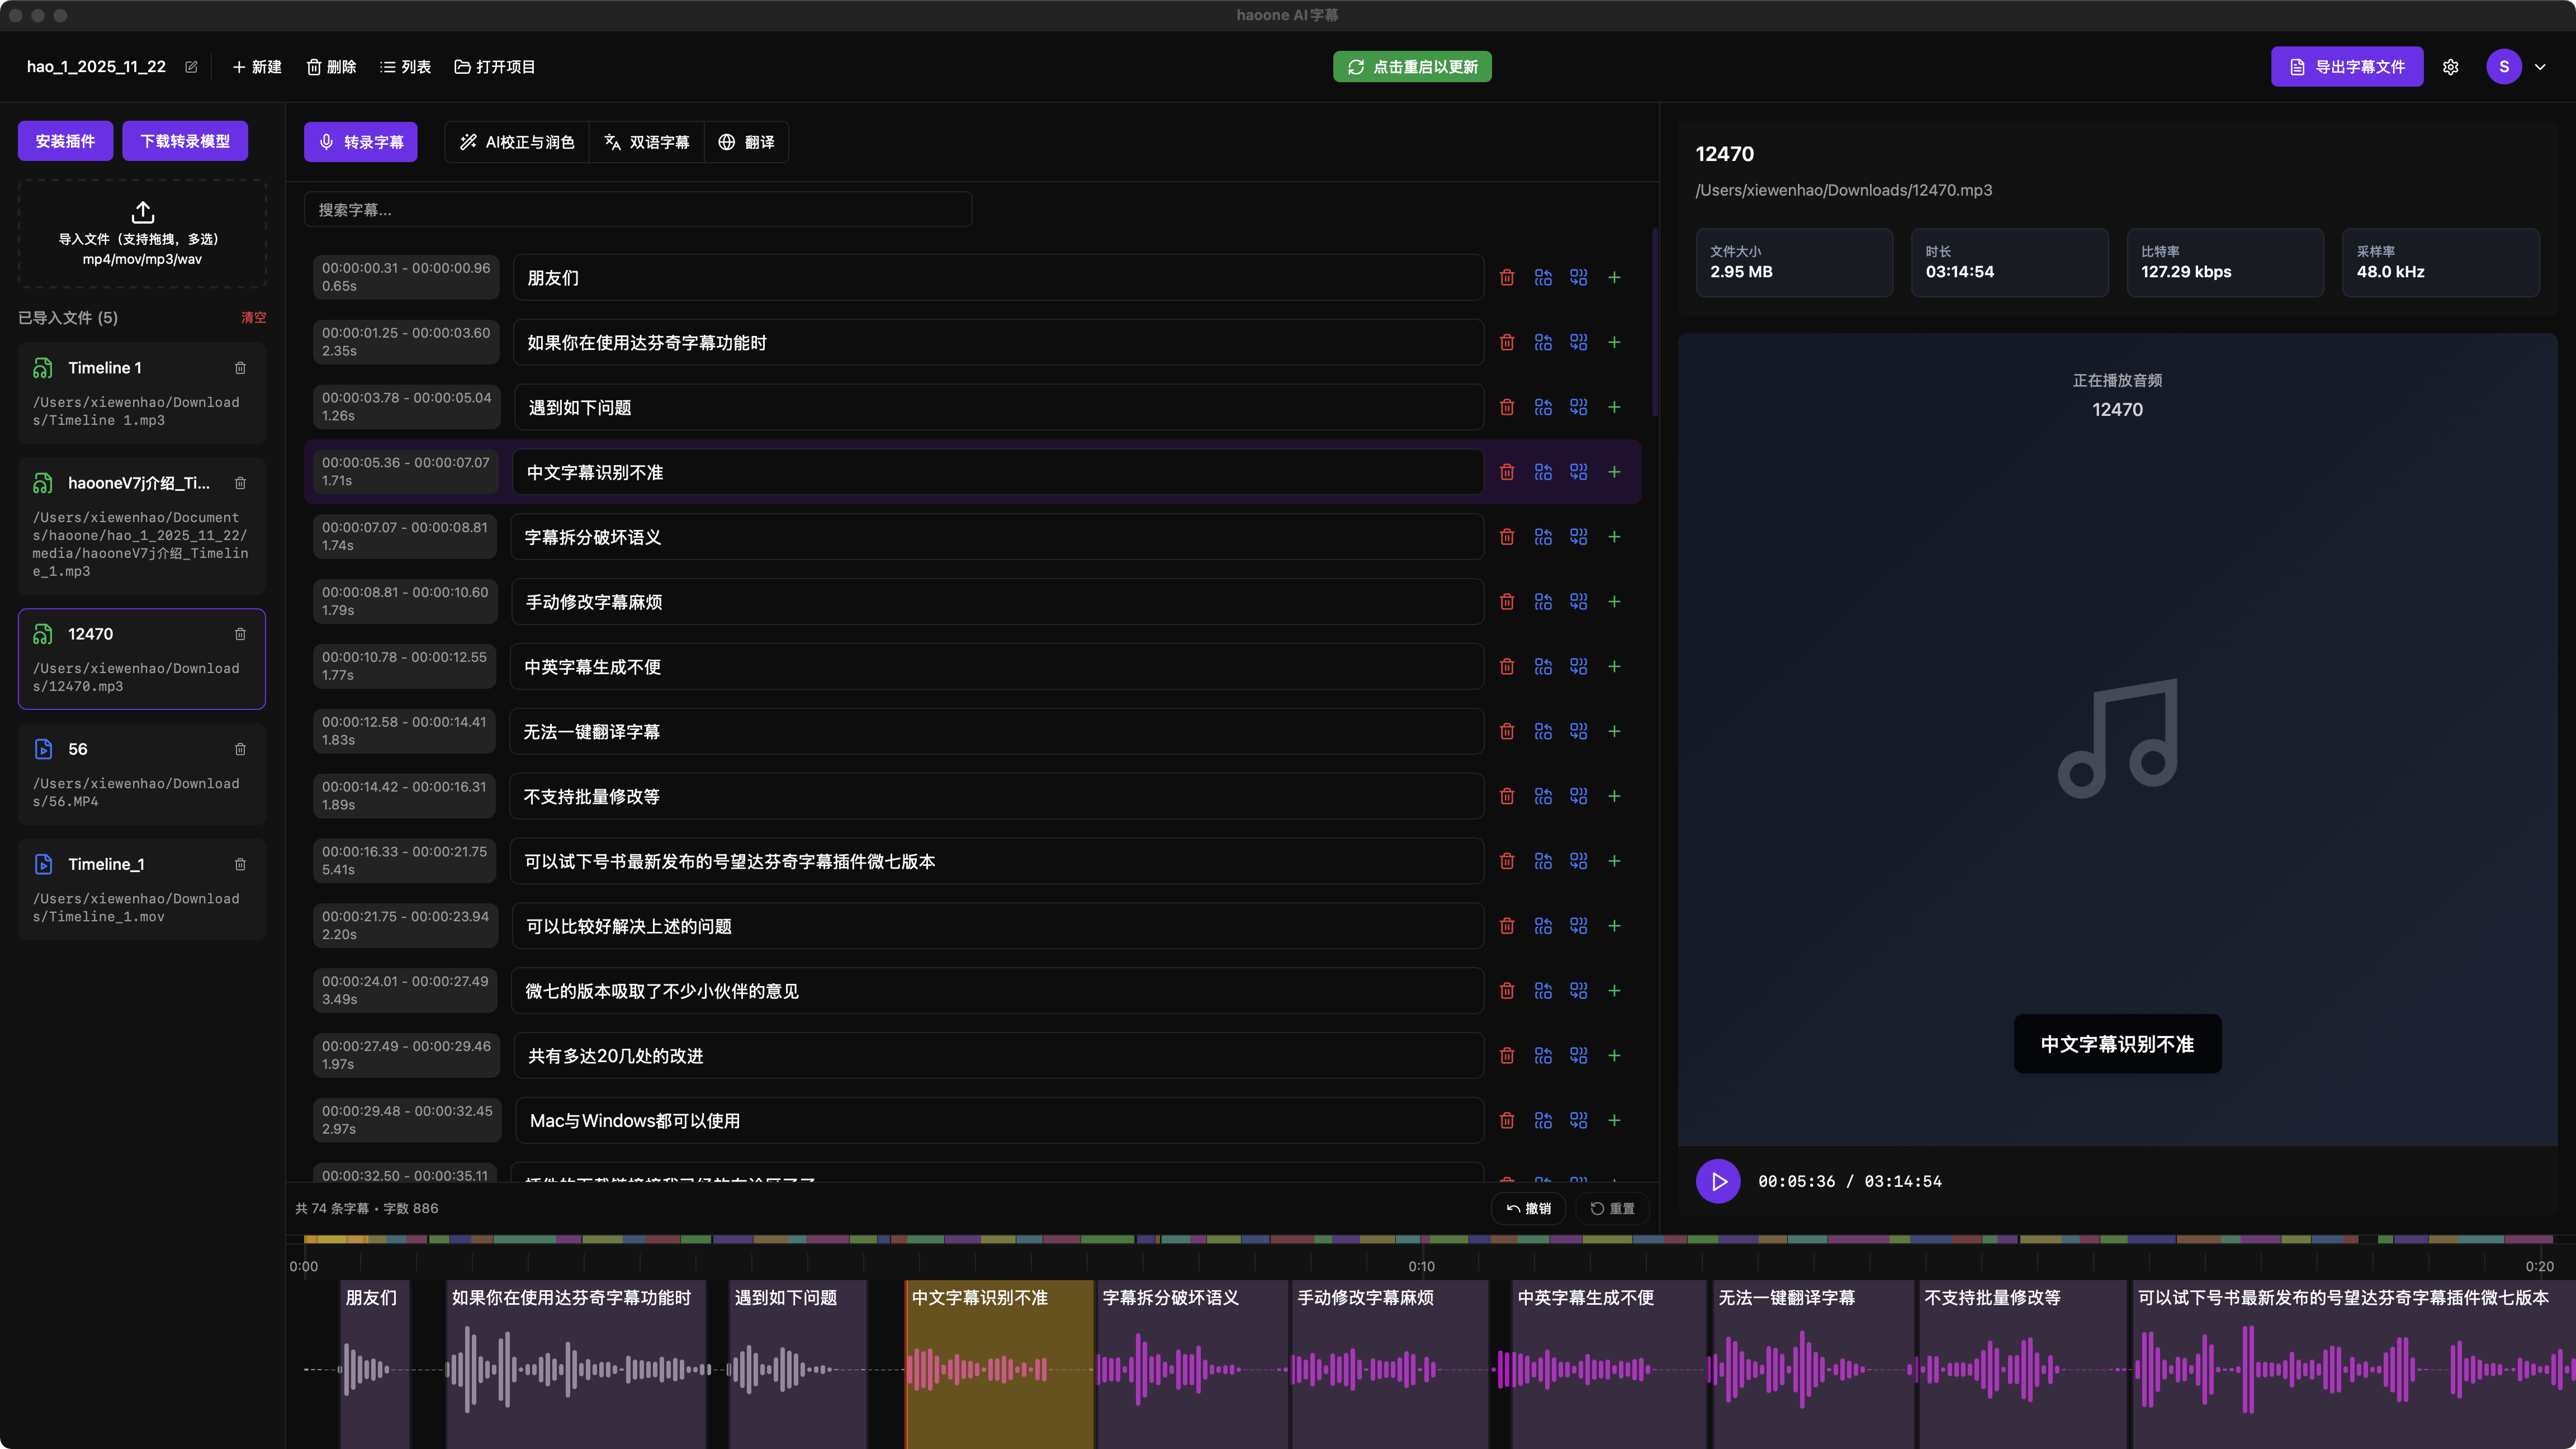Open the 列表 menu item
2576x1449 pixels.
tap(405, 67)
